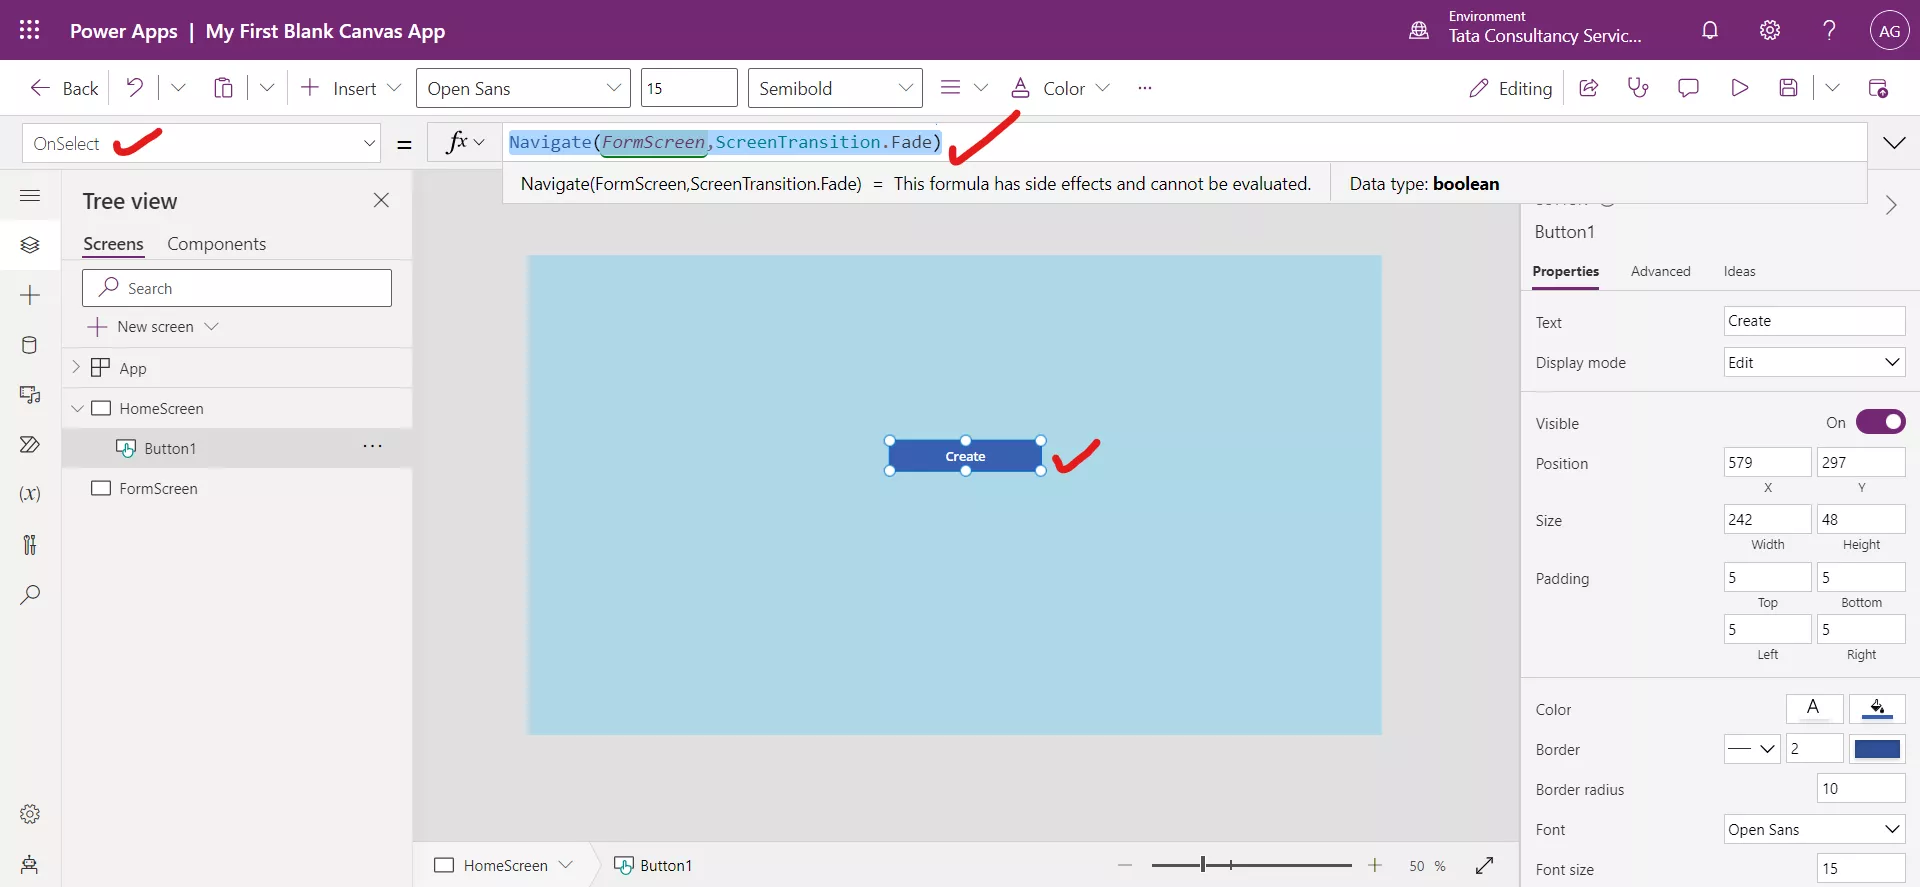Open the font color A picker
Viewport: 1920px width, 887px height.
(1814, 709)
